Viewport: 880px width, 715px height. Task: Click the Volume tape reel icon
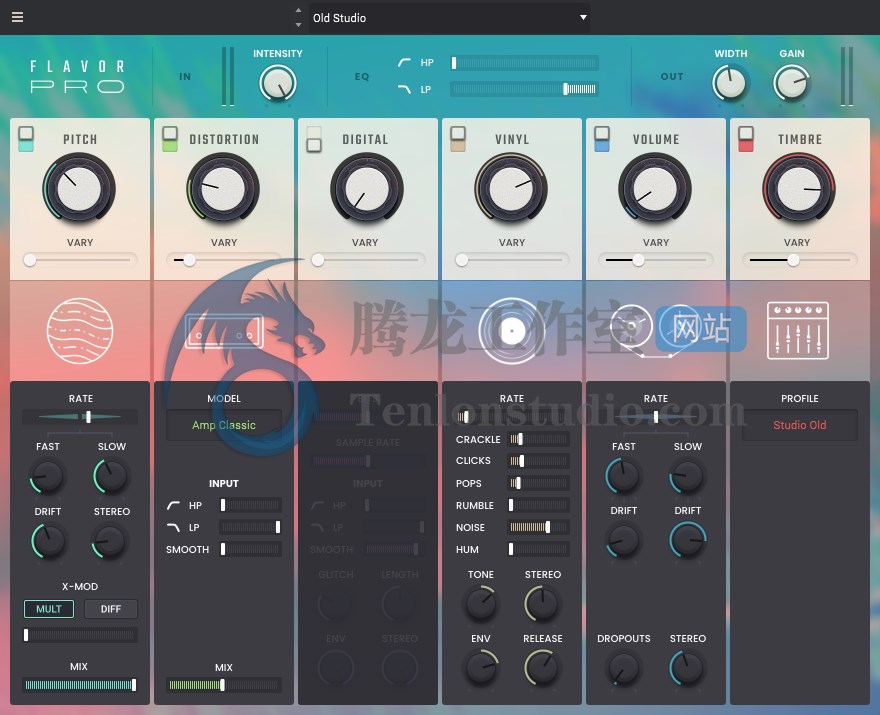tap(654, 331)
